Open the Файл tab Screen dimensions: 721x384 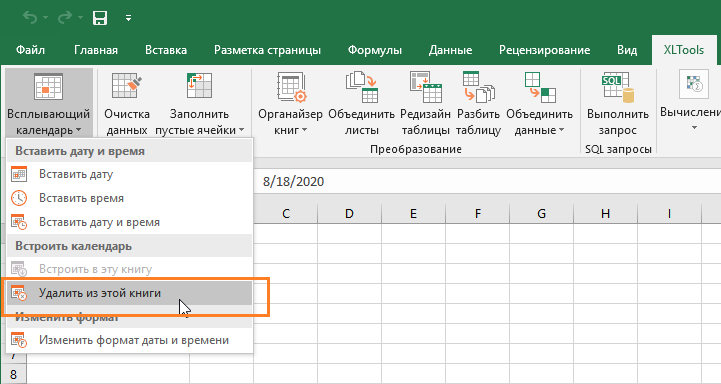coord(30,50)
